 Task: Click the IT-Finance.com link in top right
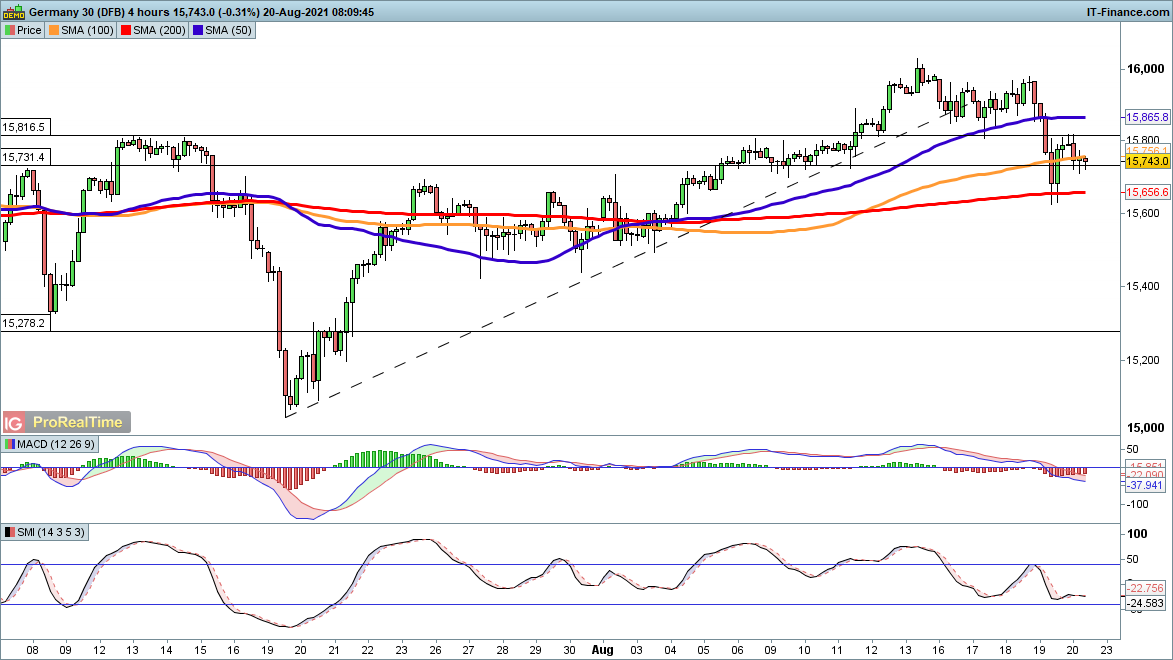pyautogui.click(x=1127, y=11)
